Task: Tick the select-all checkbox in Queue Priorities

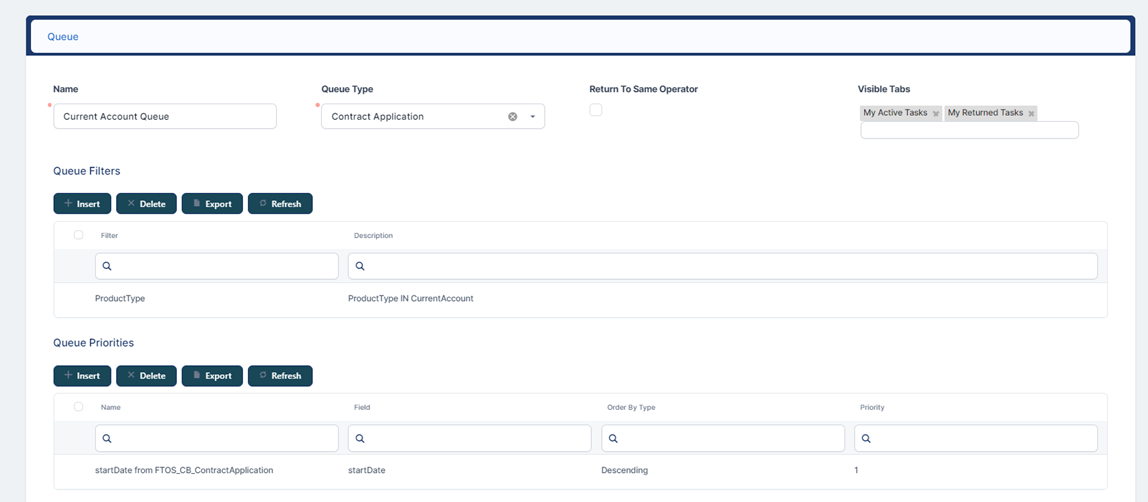Action: click(79, 407)
